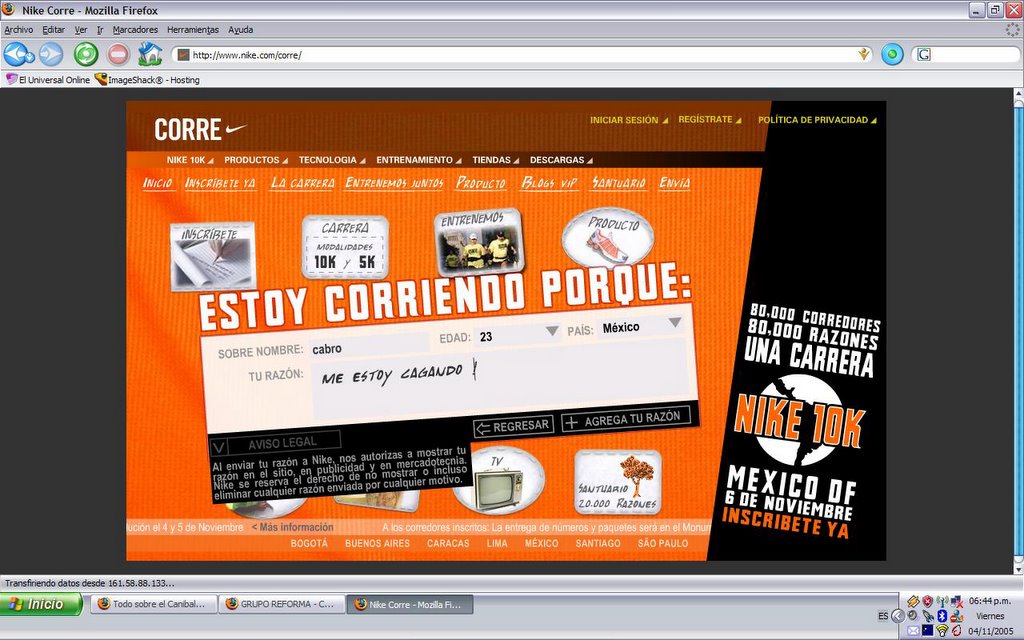The image size is (1024, 640).
Task: Open the Archivo menu
Action: click(x=18, y=29)
